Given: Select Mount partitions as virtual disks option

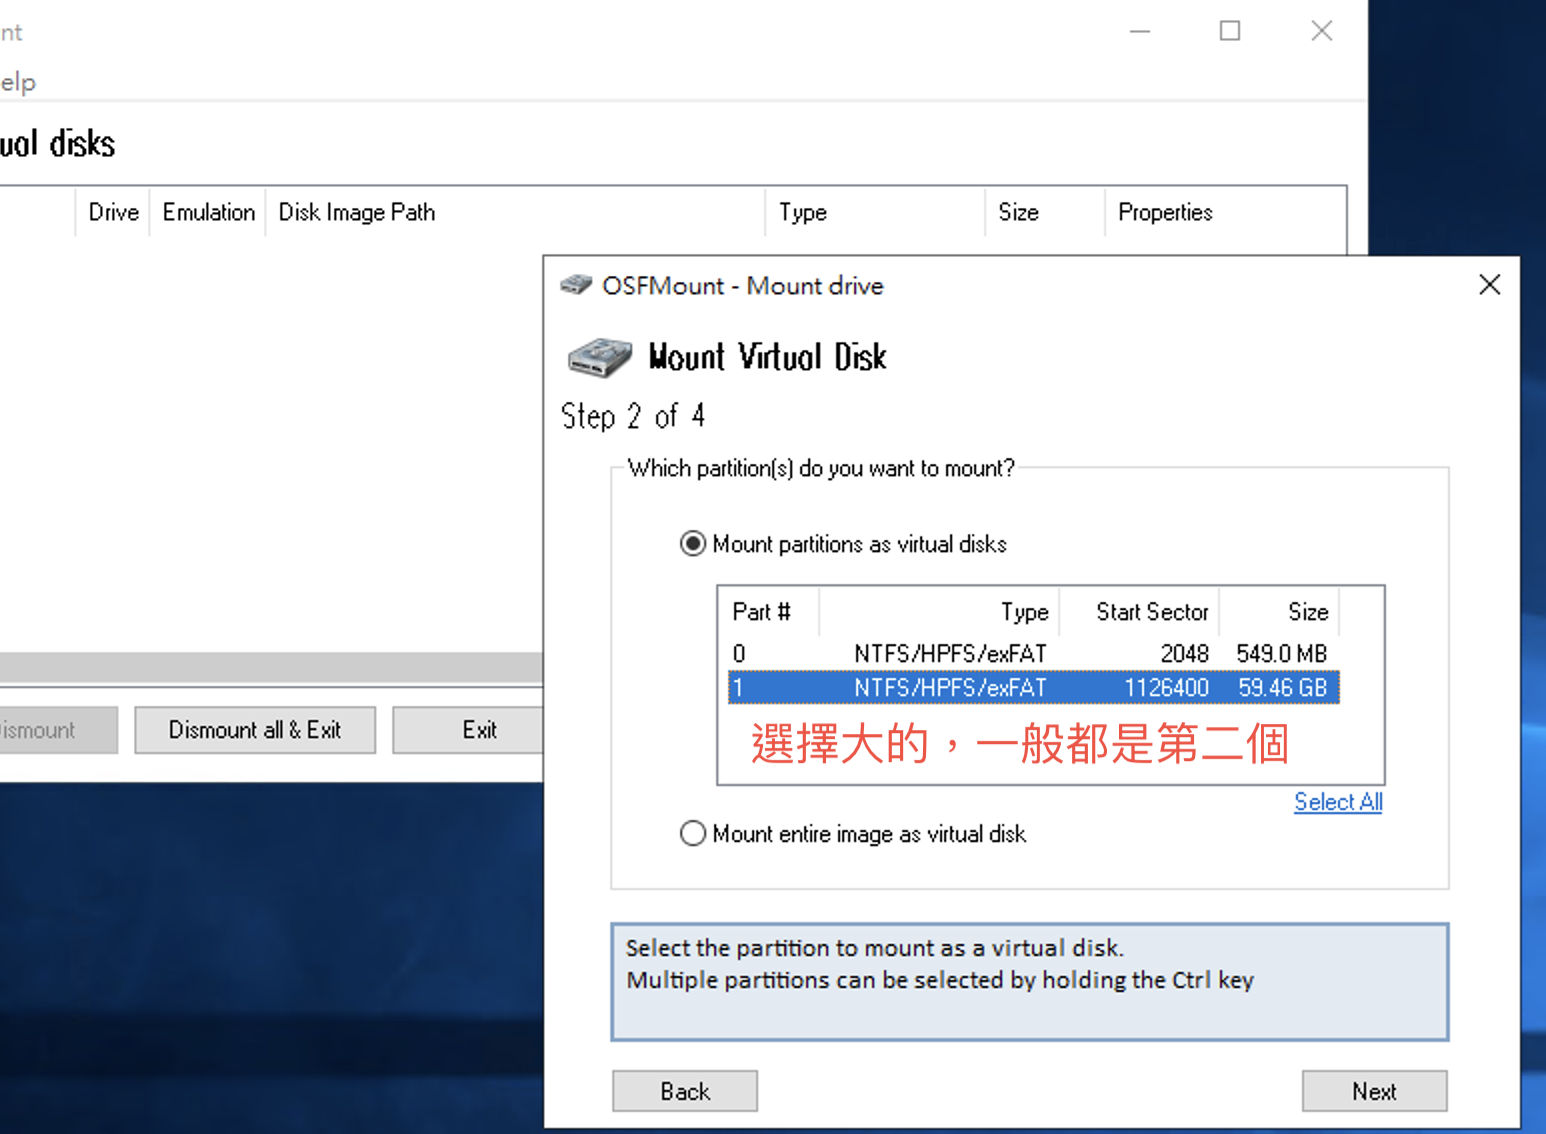Looking at the screenshot, I should [692, 544].
